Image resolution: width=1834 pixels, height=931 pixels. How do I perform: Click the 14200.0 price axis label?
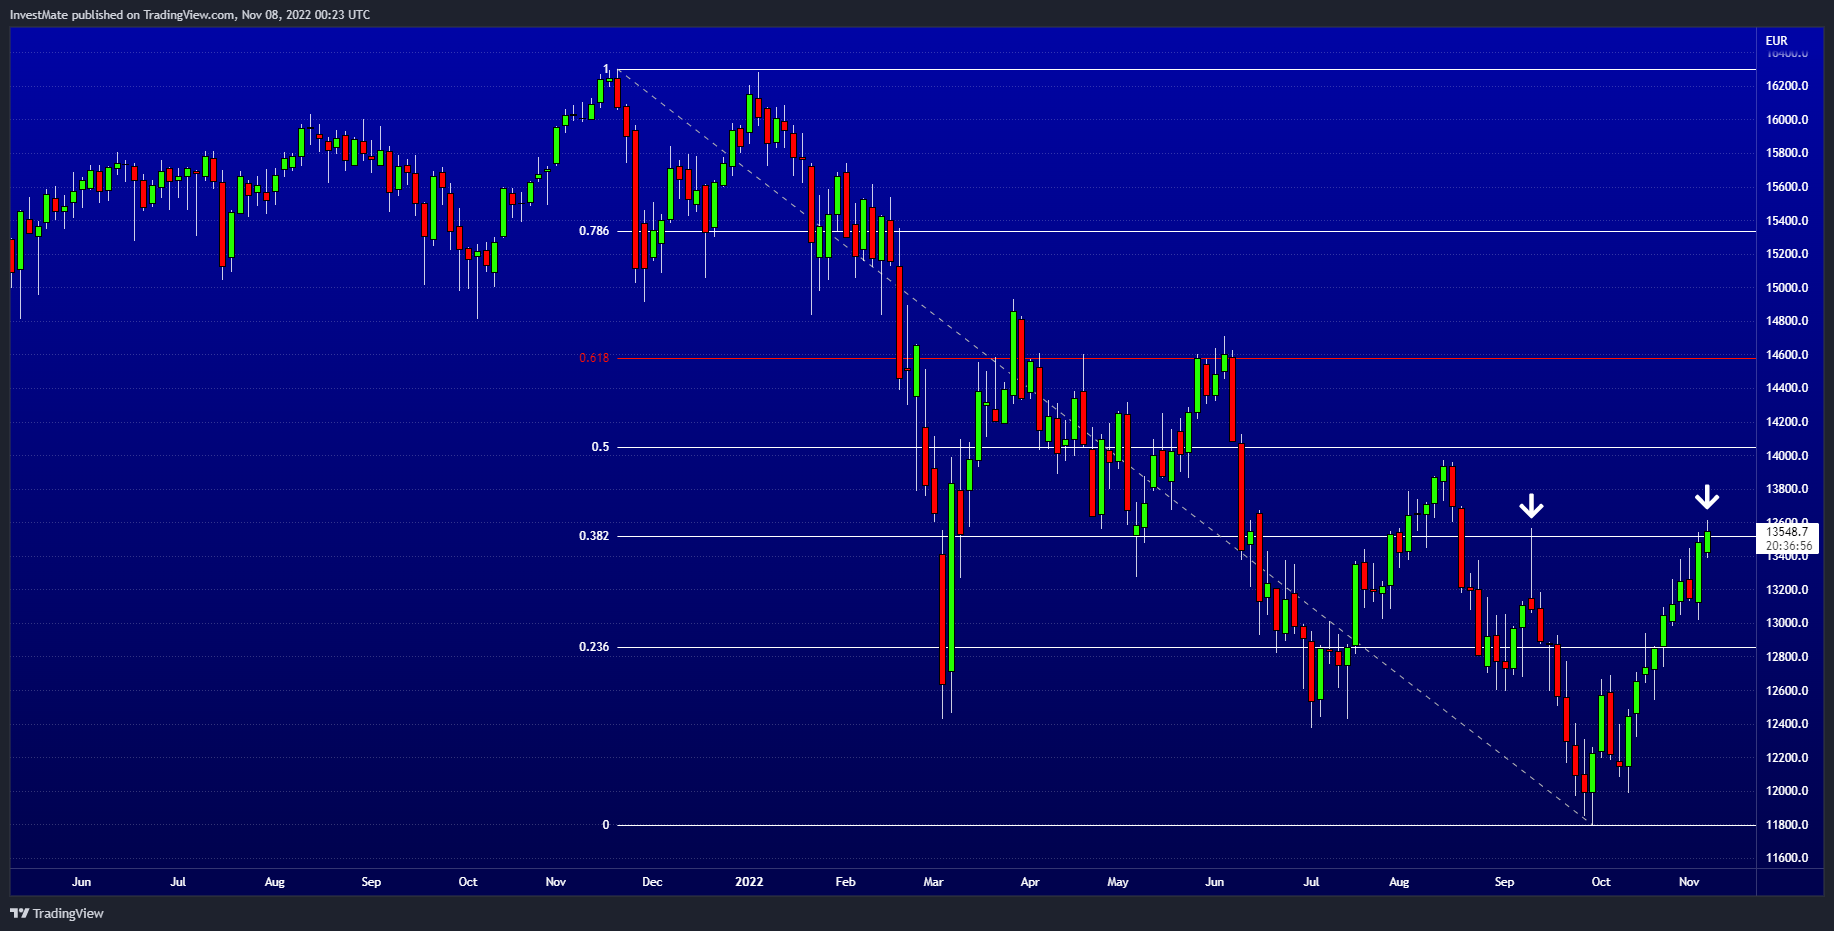click(1787, 422)
